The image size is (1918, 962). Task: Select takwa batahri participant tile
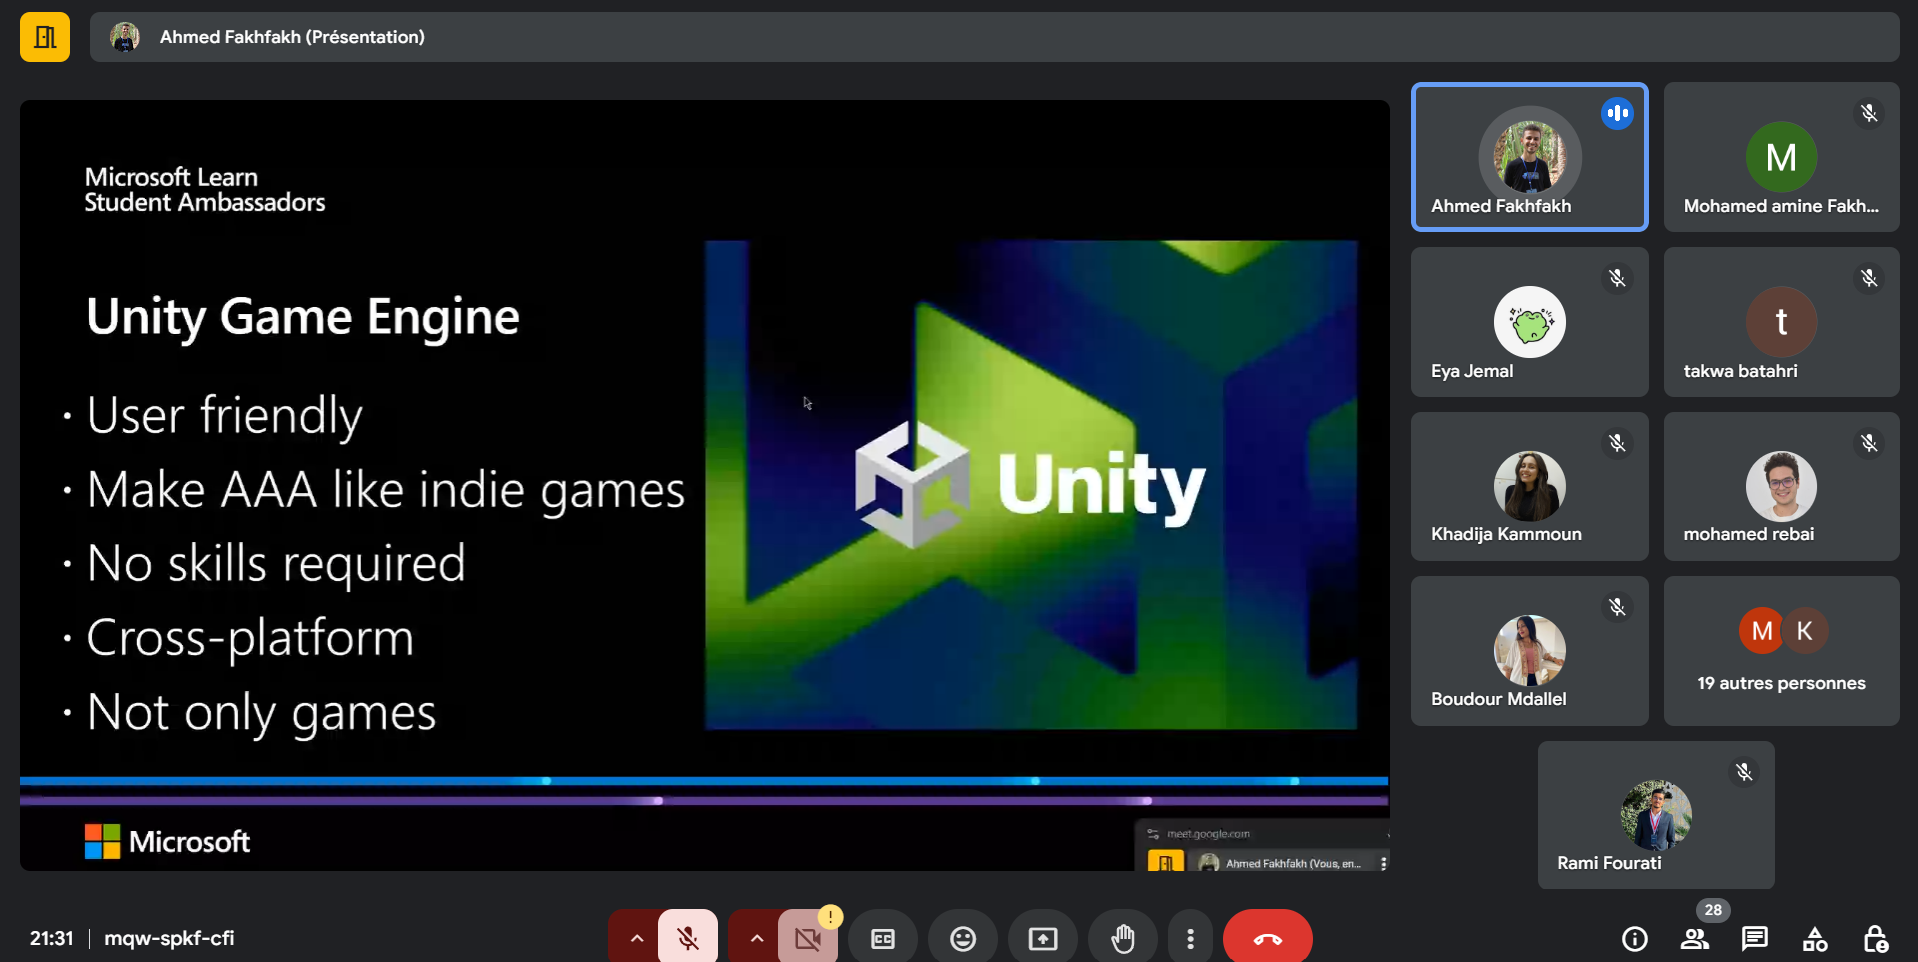tap(1781, 322)
